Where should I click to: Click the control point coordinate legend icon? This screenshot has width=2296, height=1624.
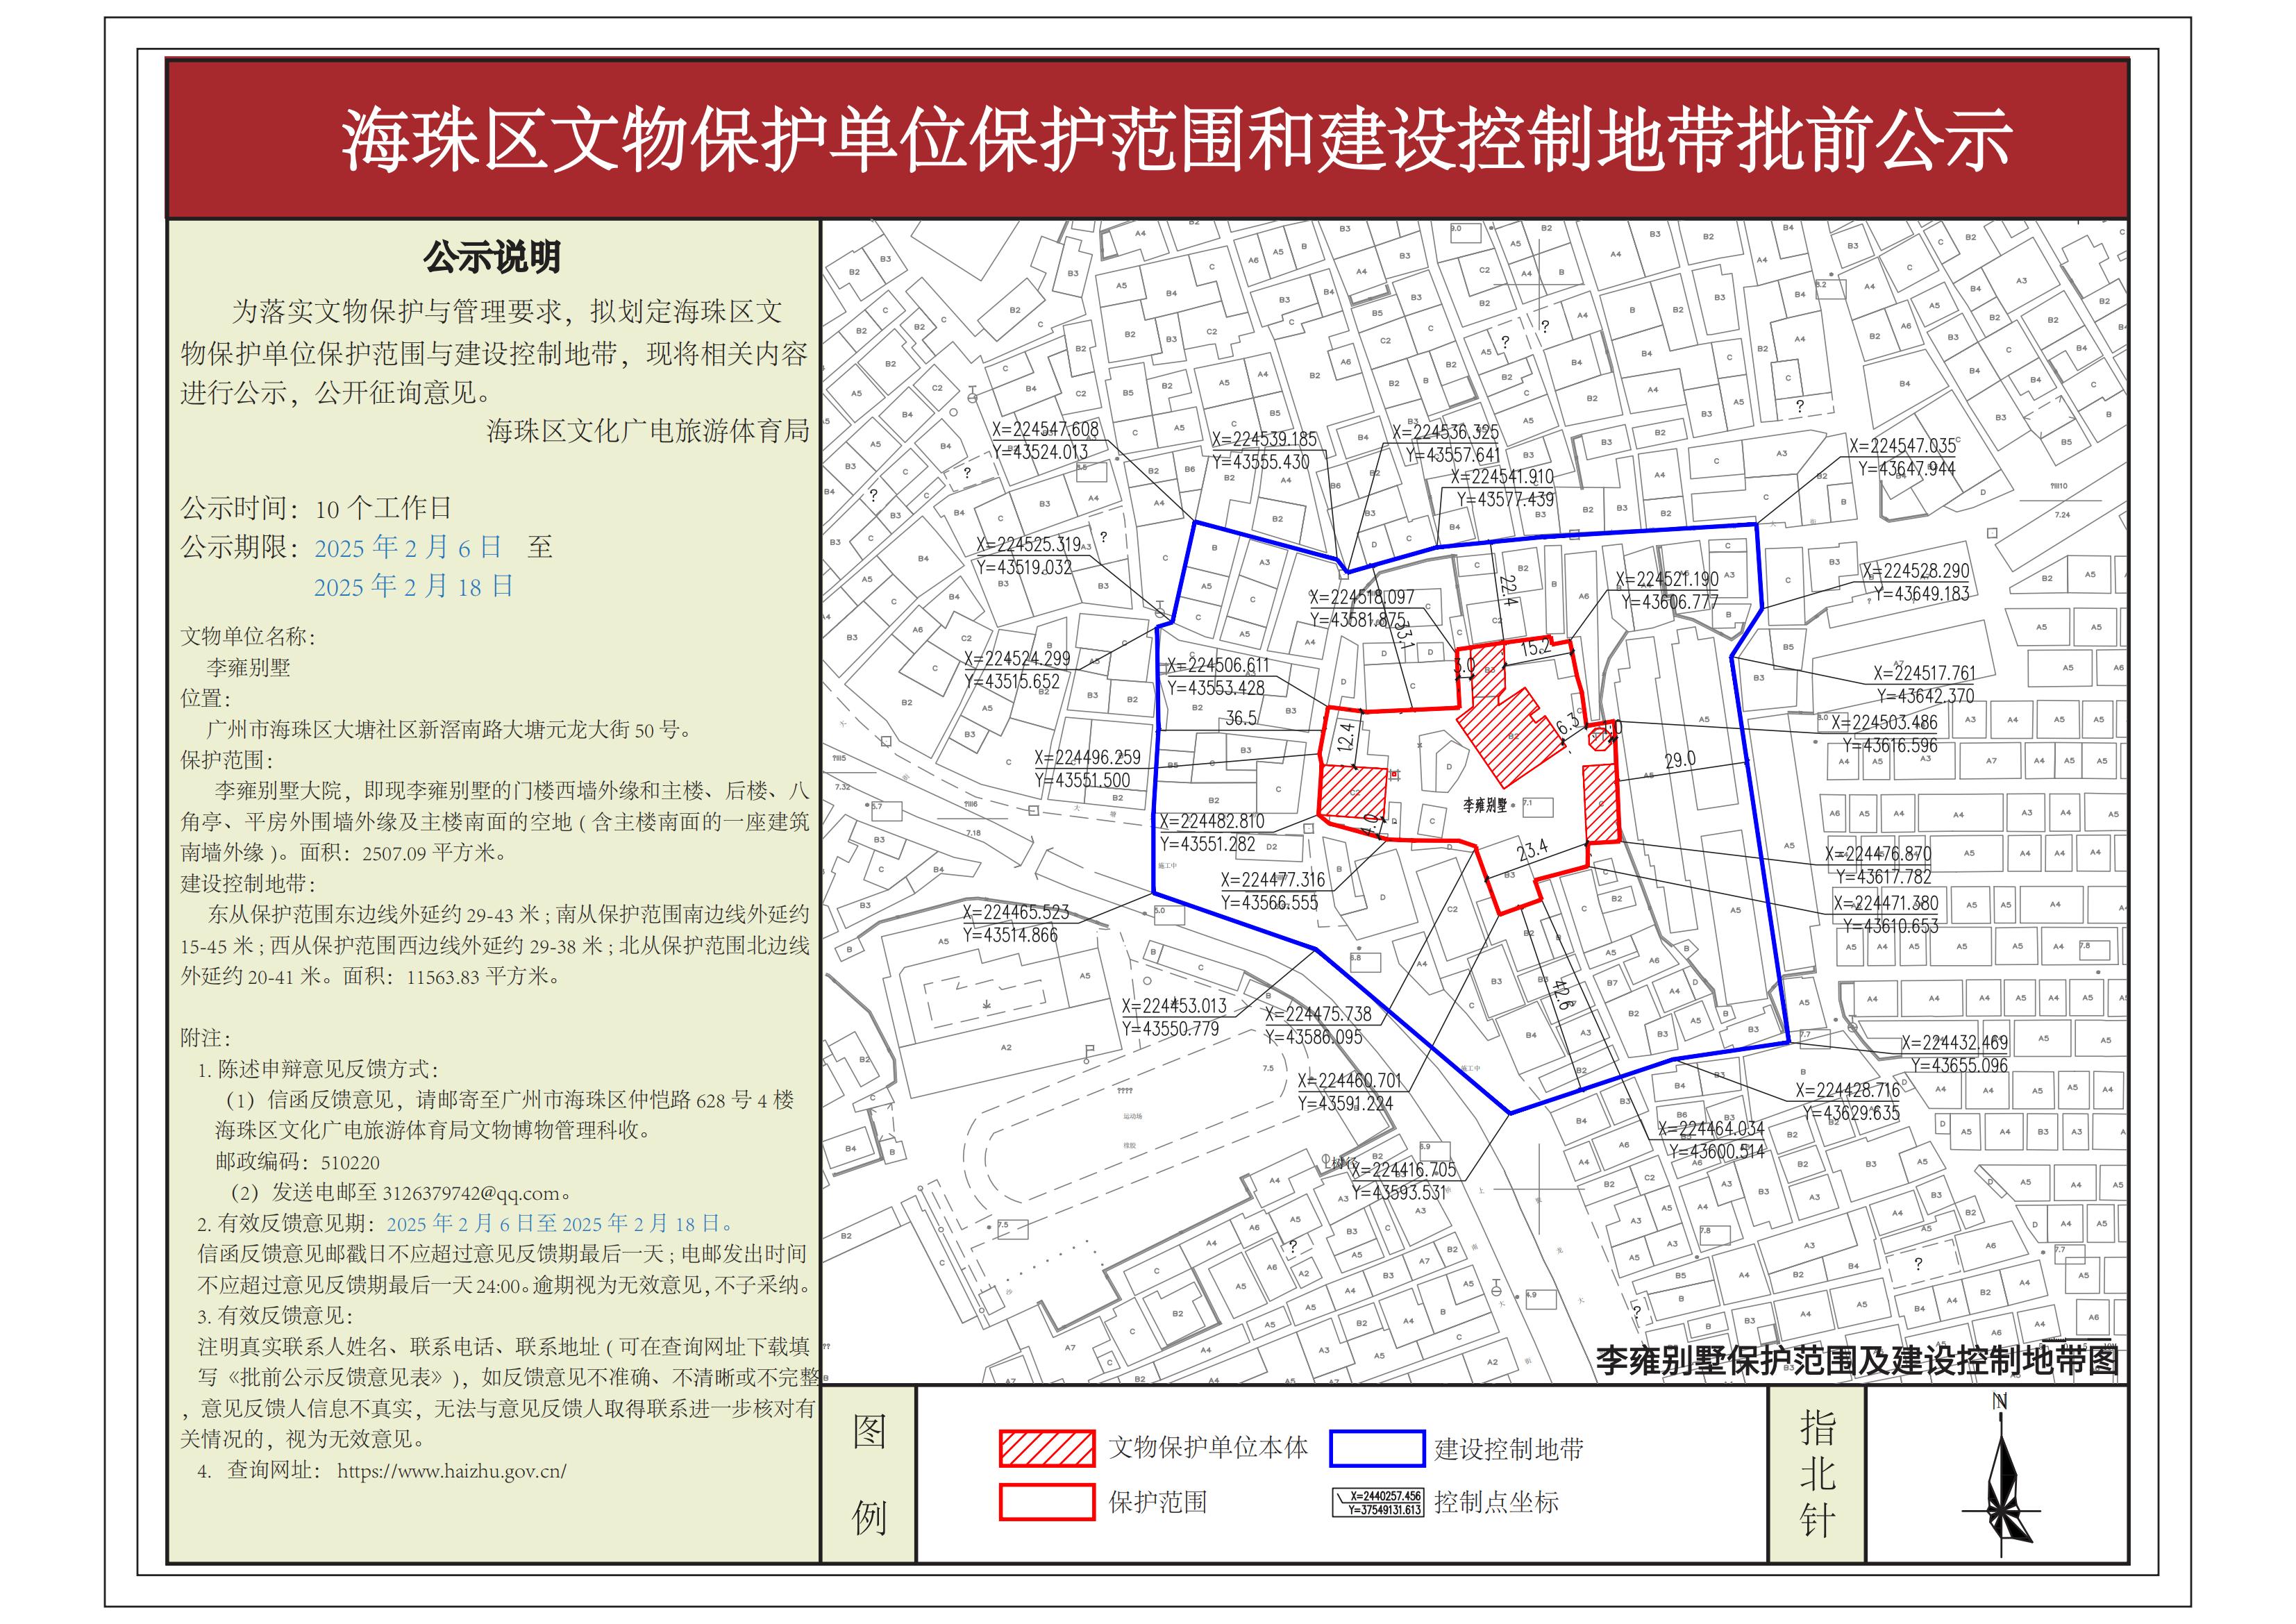(1377, 1502)
